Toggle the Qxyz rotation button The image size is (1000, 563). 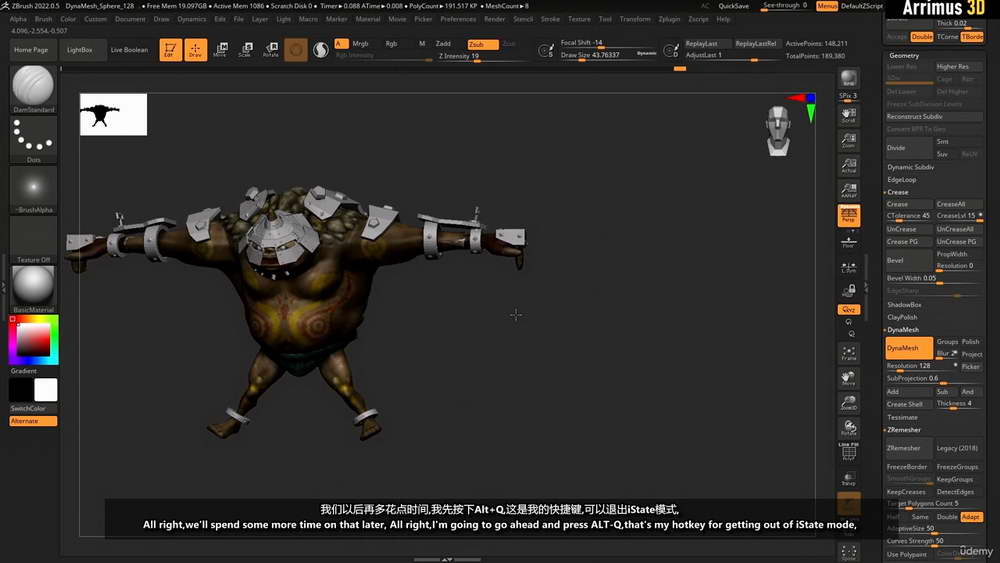[x=849, y=309]
